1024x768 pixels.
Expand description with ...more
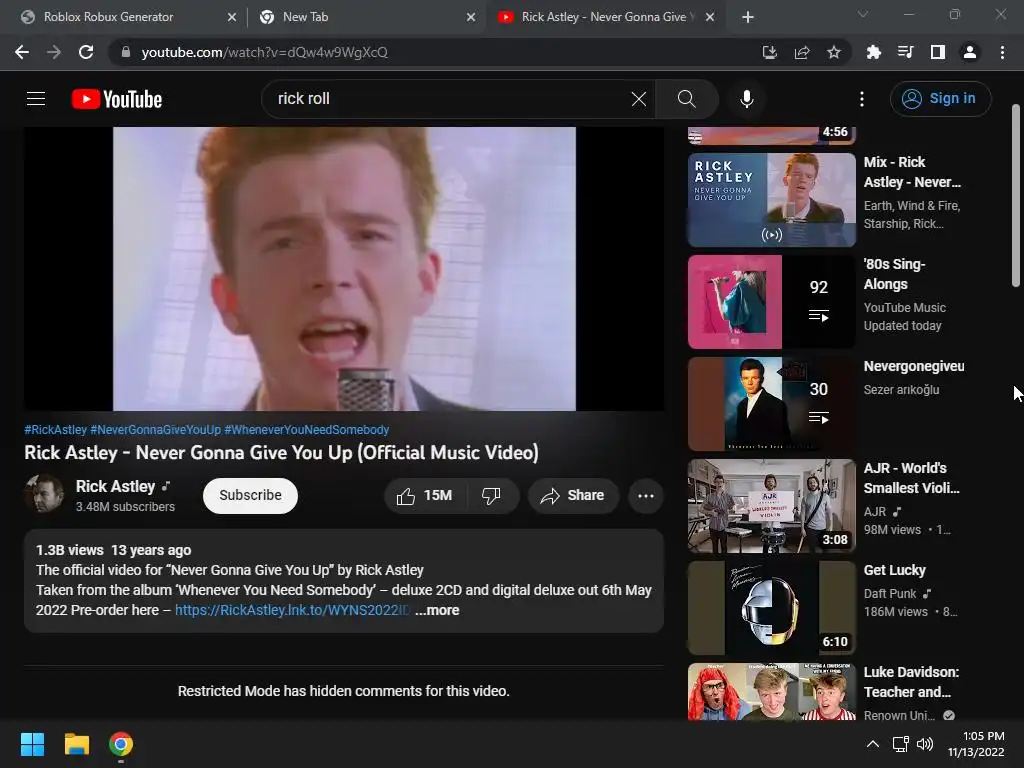pos(437,610)
